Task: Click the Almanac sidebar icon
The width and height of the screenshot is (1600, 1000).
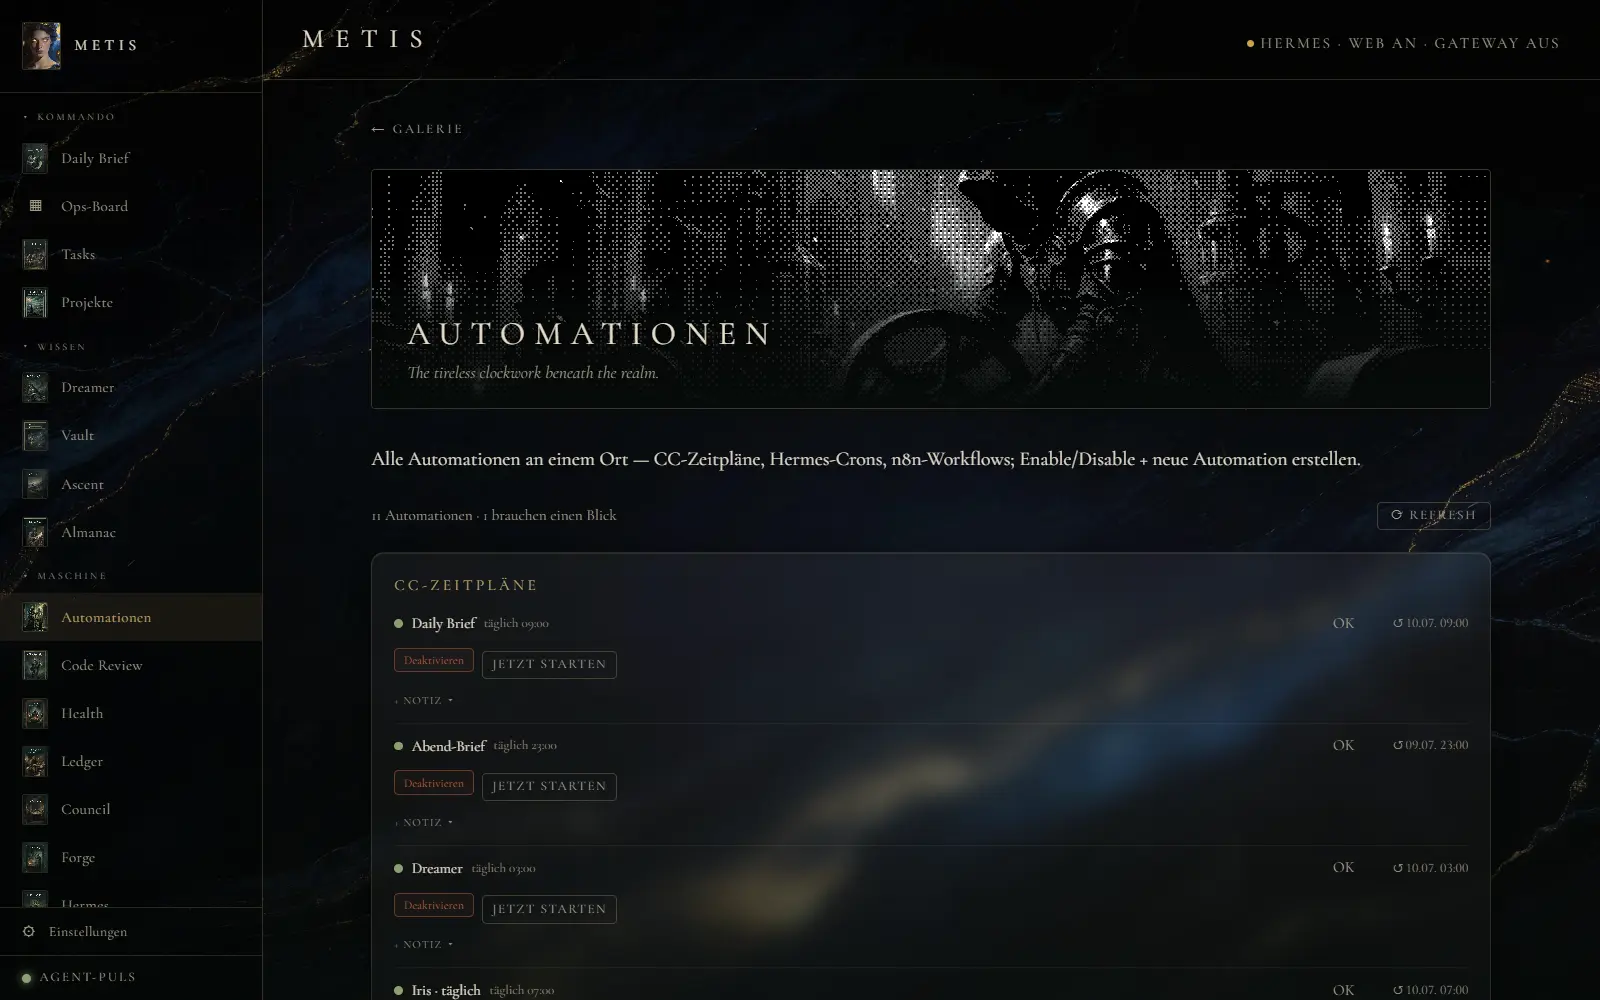Action: point(35,532)
